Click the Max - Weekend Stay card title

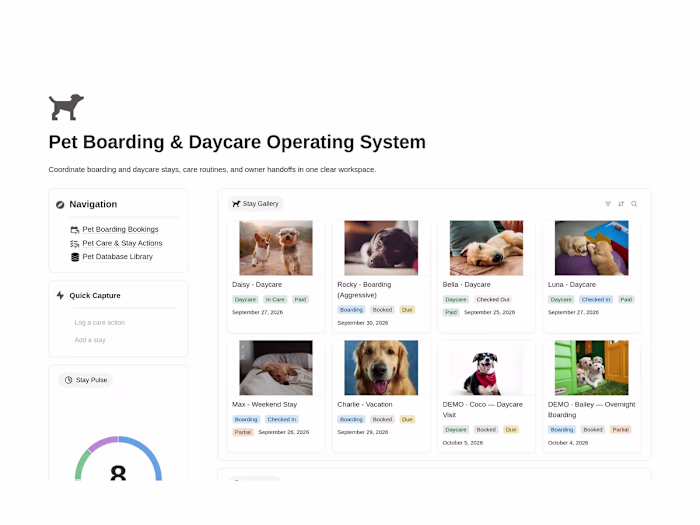click(264, 404)
